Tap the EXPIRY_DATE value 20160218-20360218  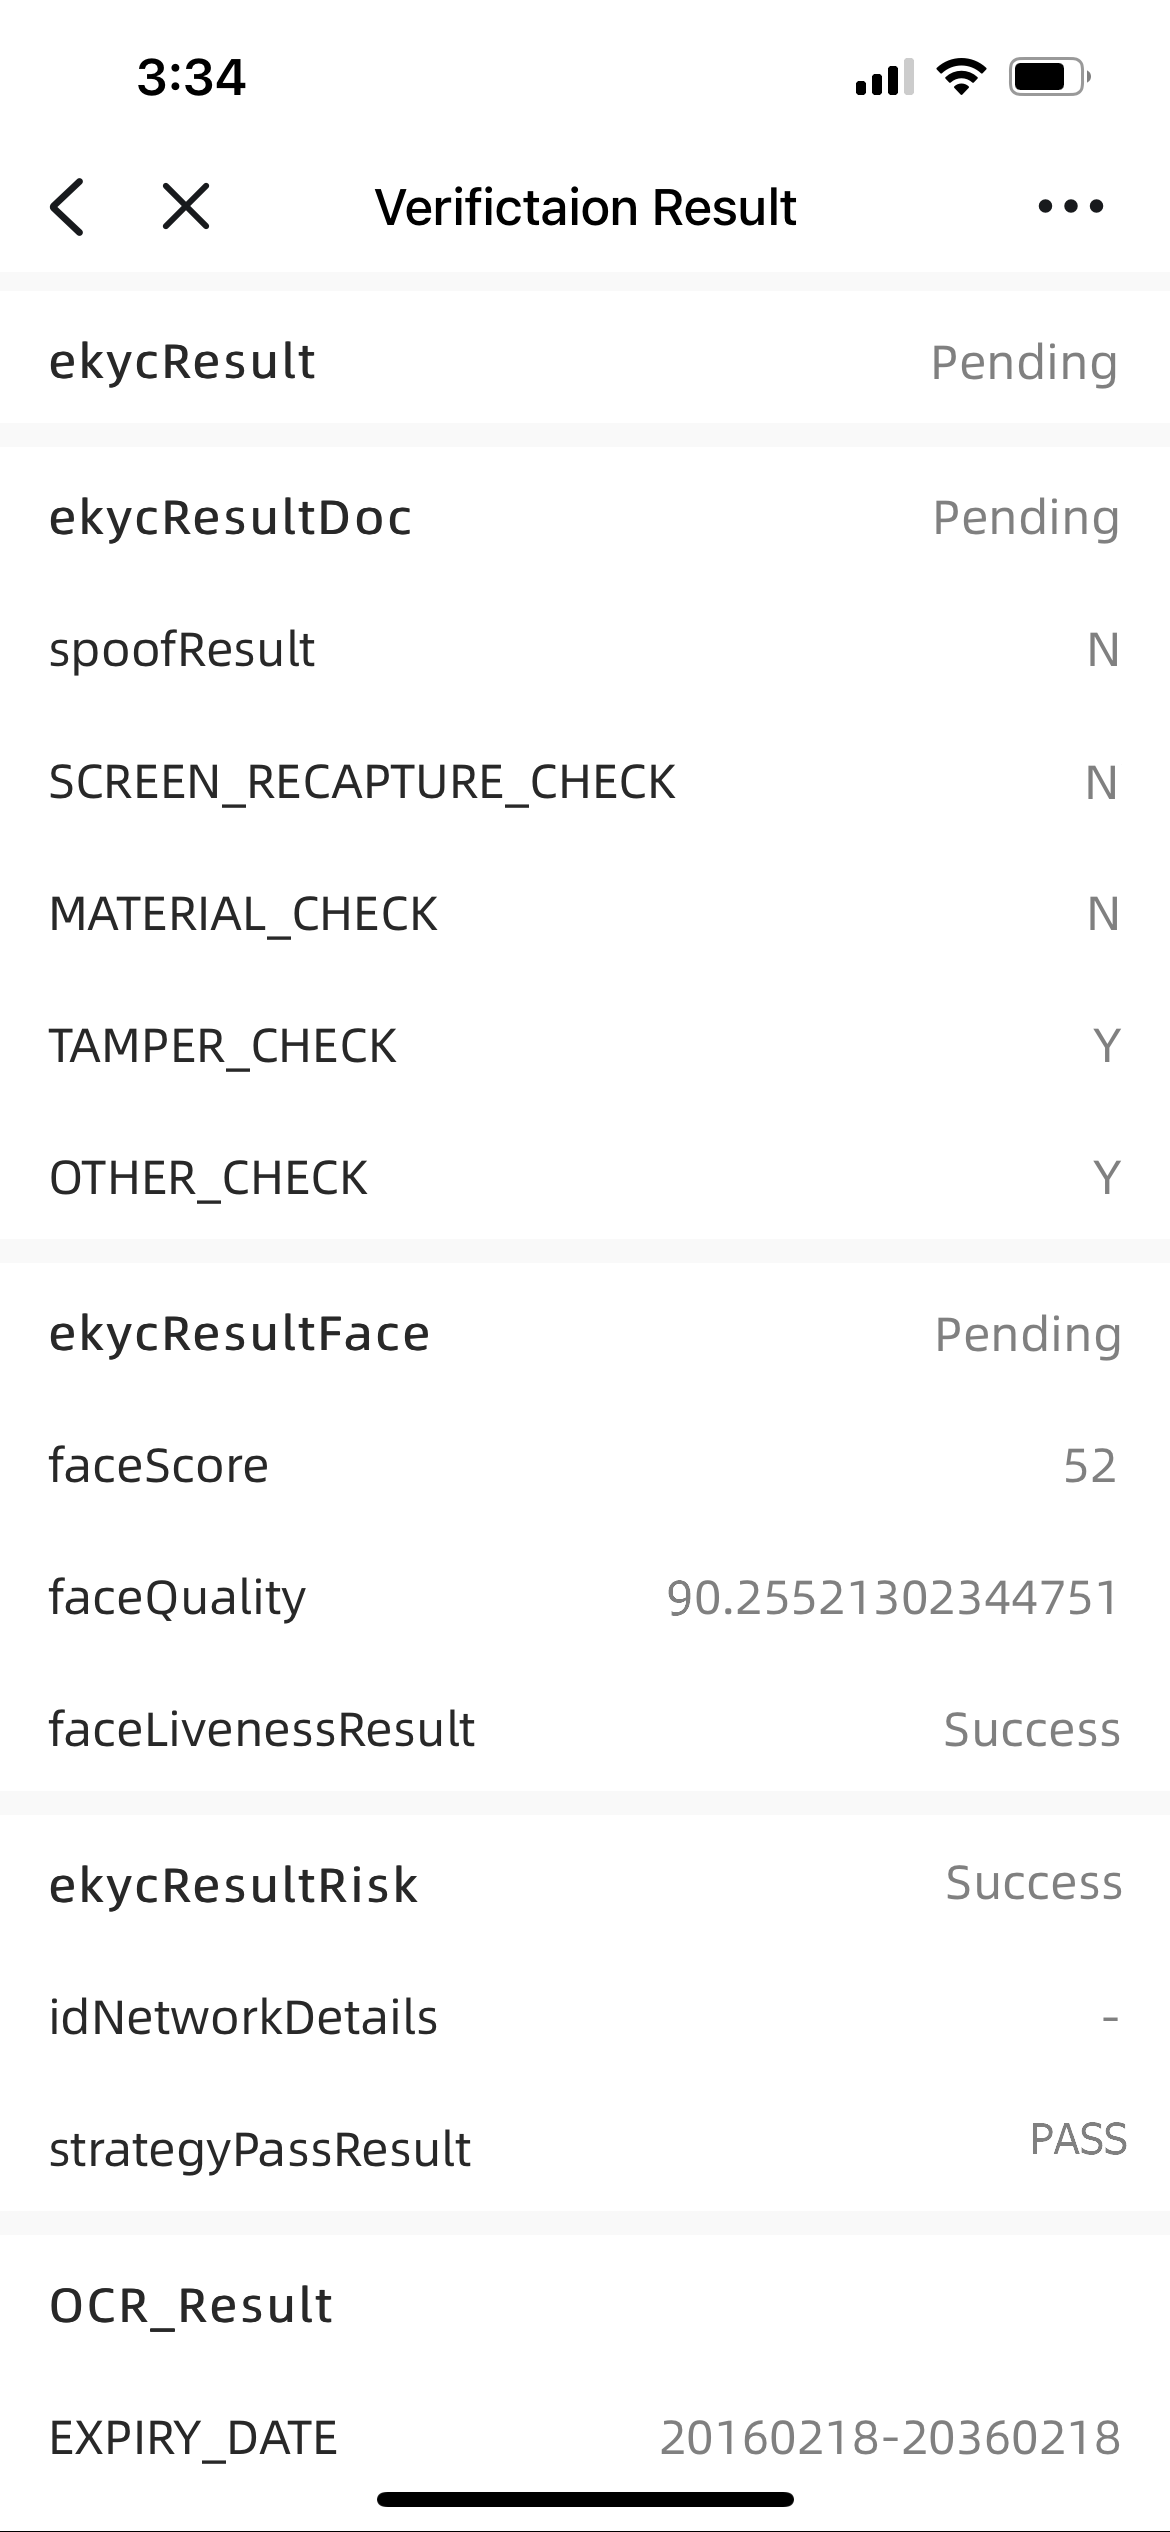(x=890, y=2437)
